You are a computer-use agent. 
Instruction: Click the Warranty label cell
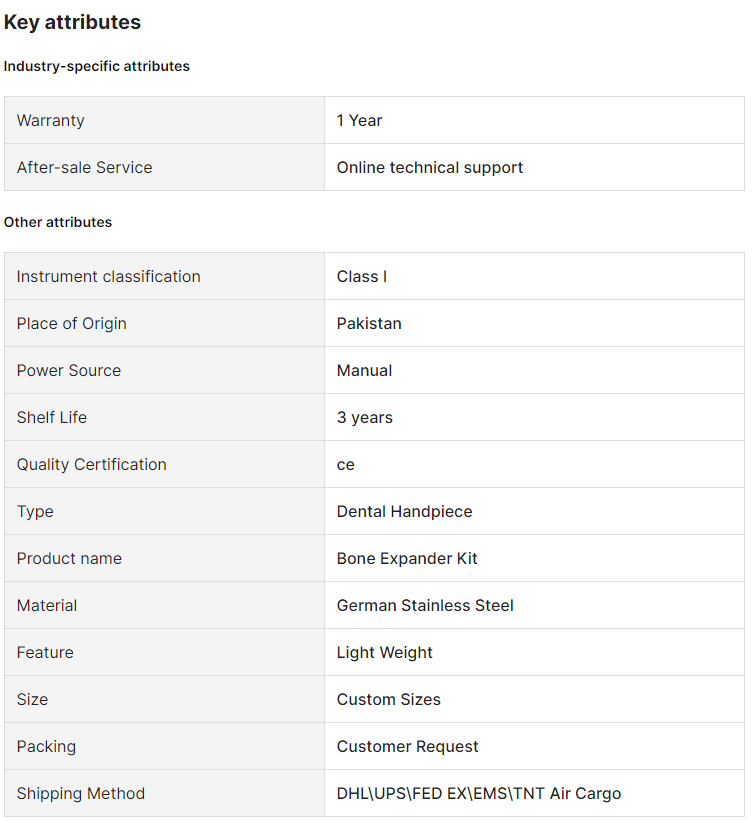click(51, 120)
